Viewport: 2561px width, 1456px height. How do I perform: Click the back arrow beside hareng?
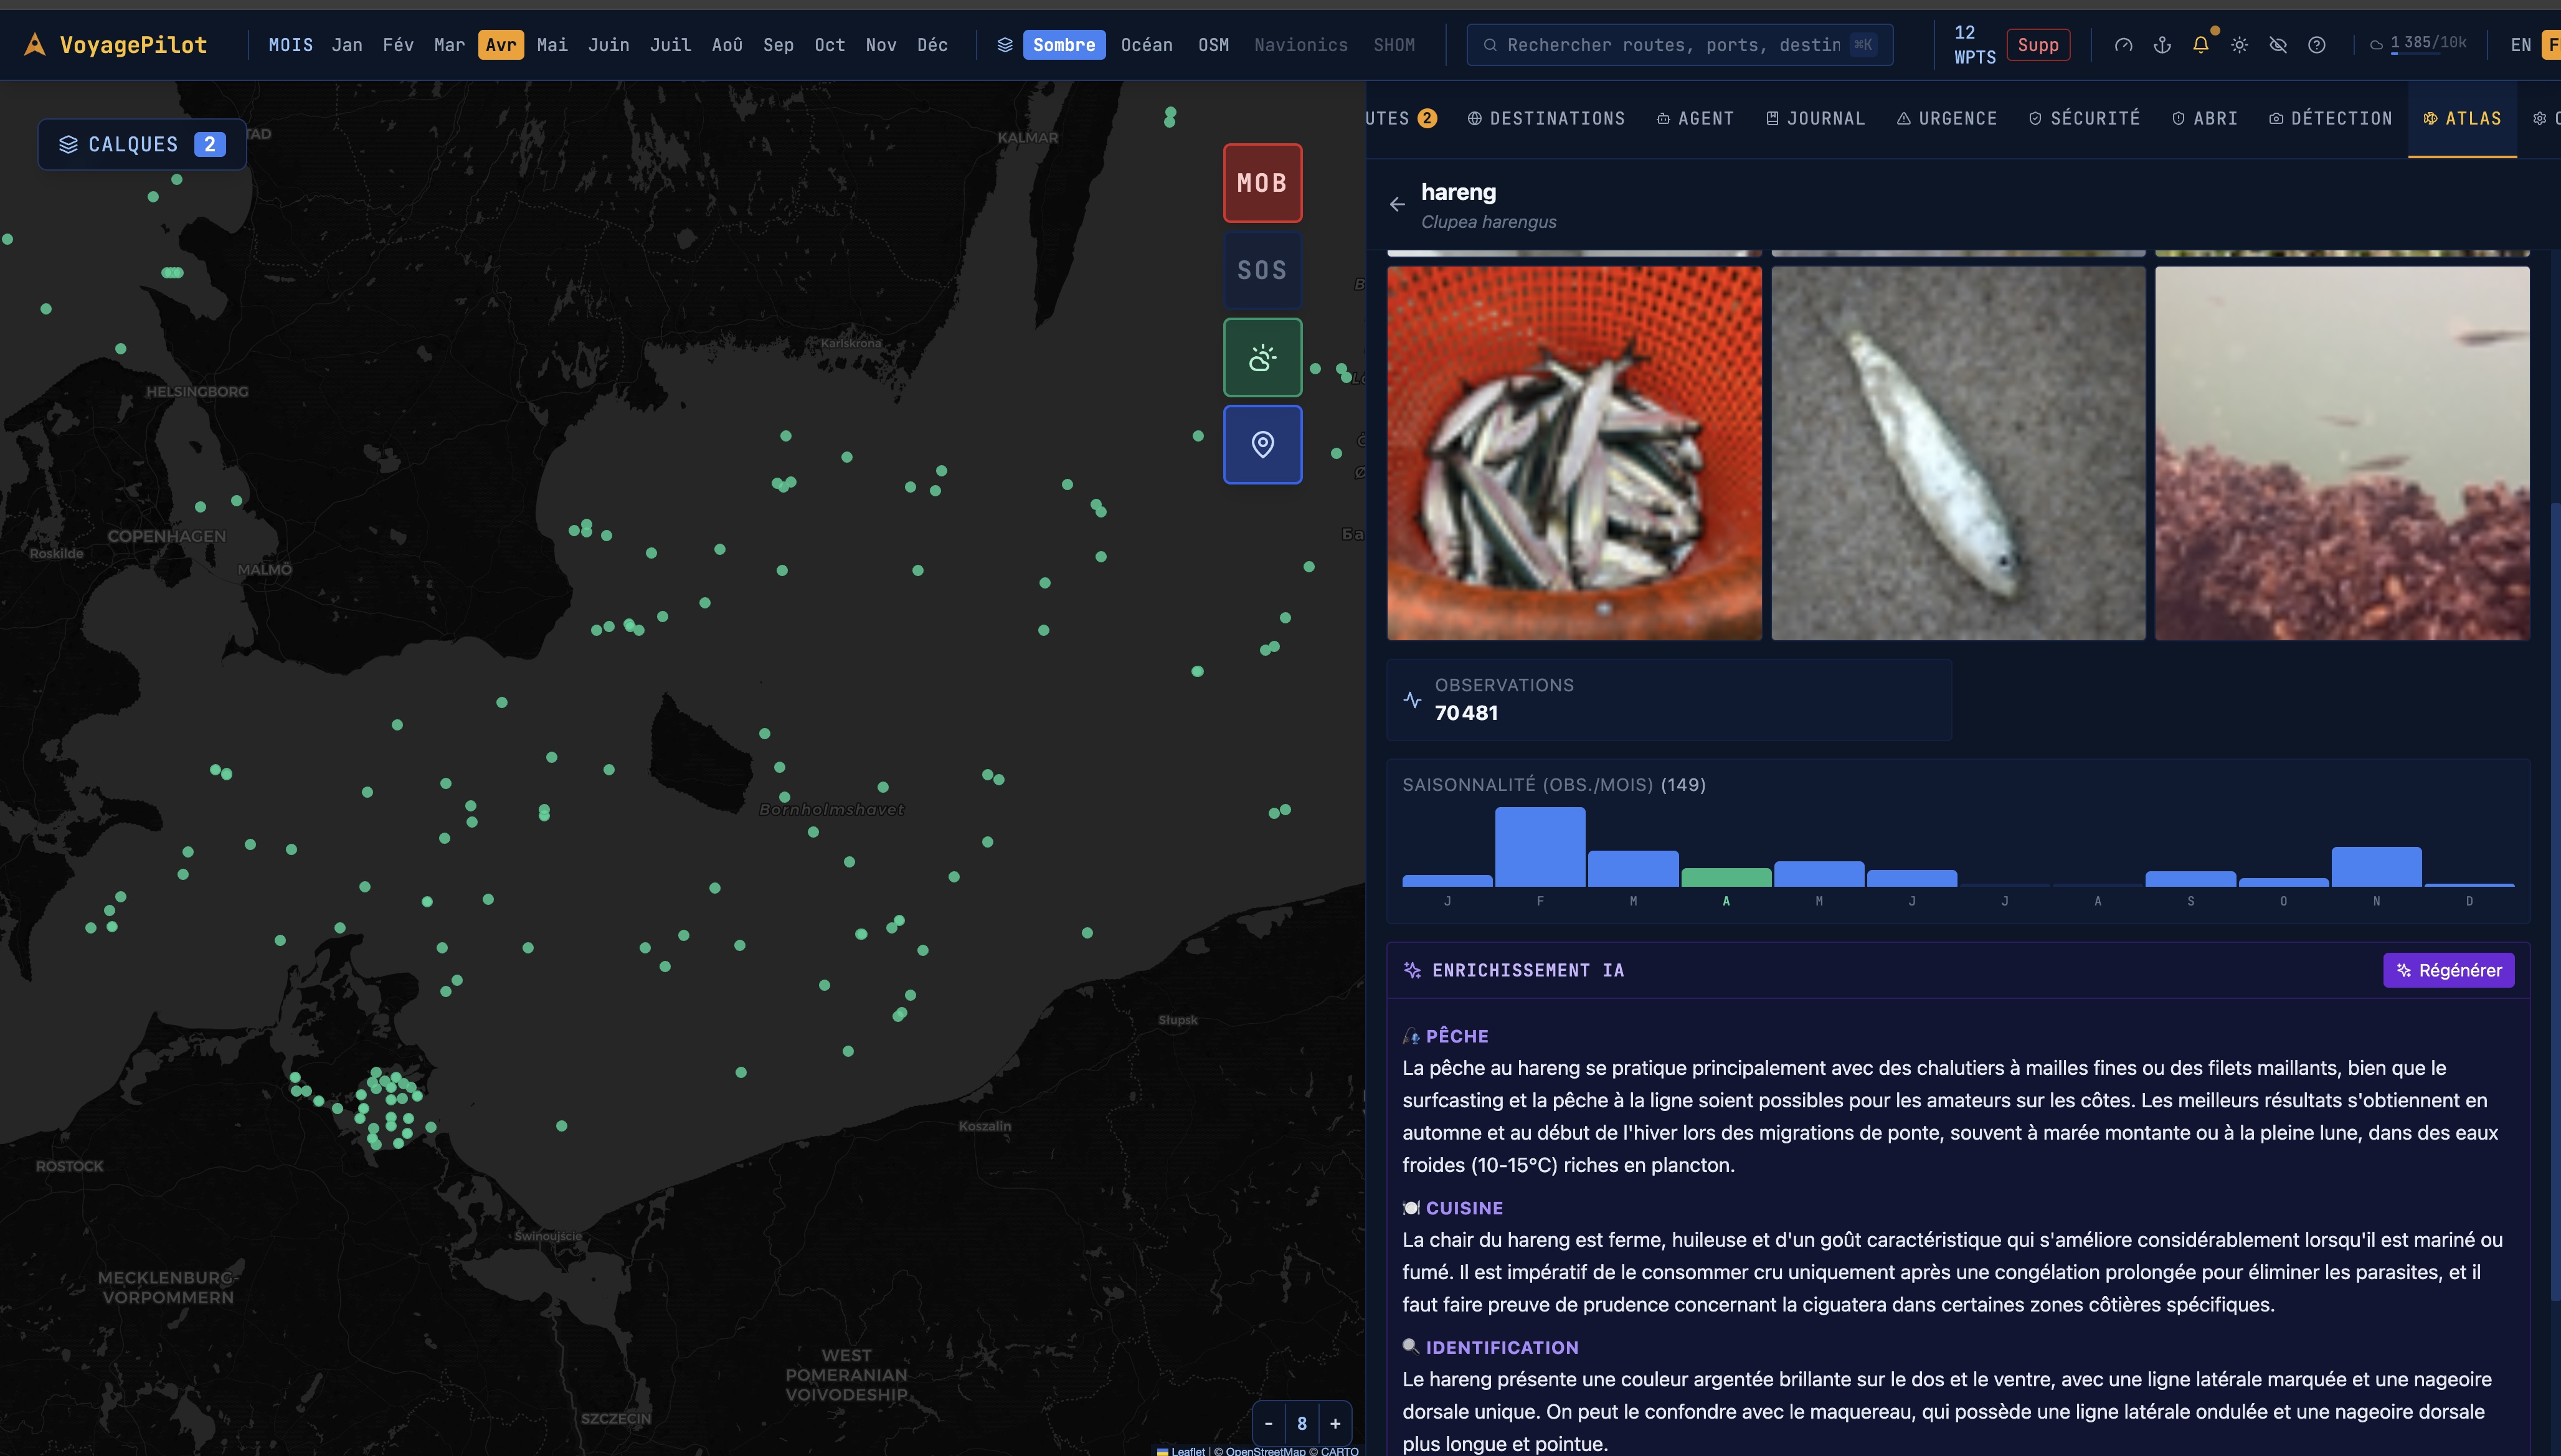coord(1397,204)
